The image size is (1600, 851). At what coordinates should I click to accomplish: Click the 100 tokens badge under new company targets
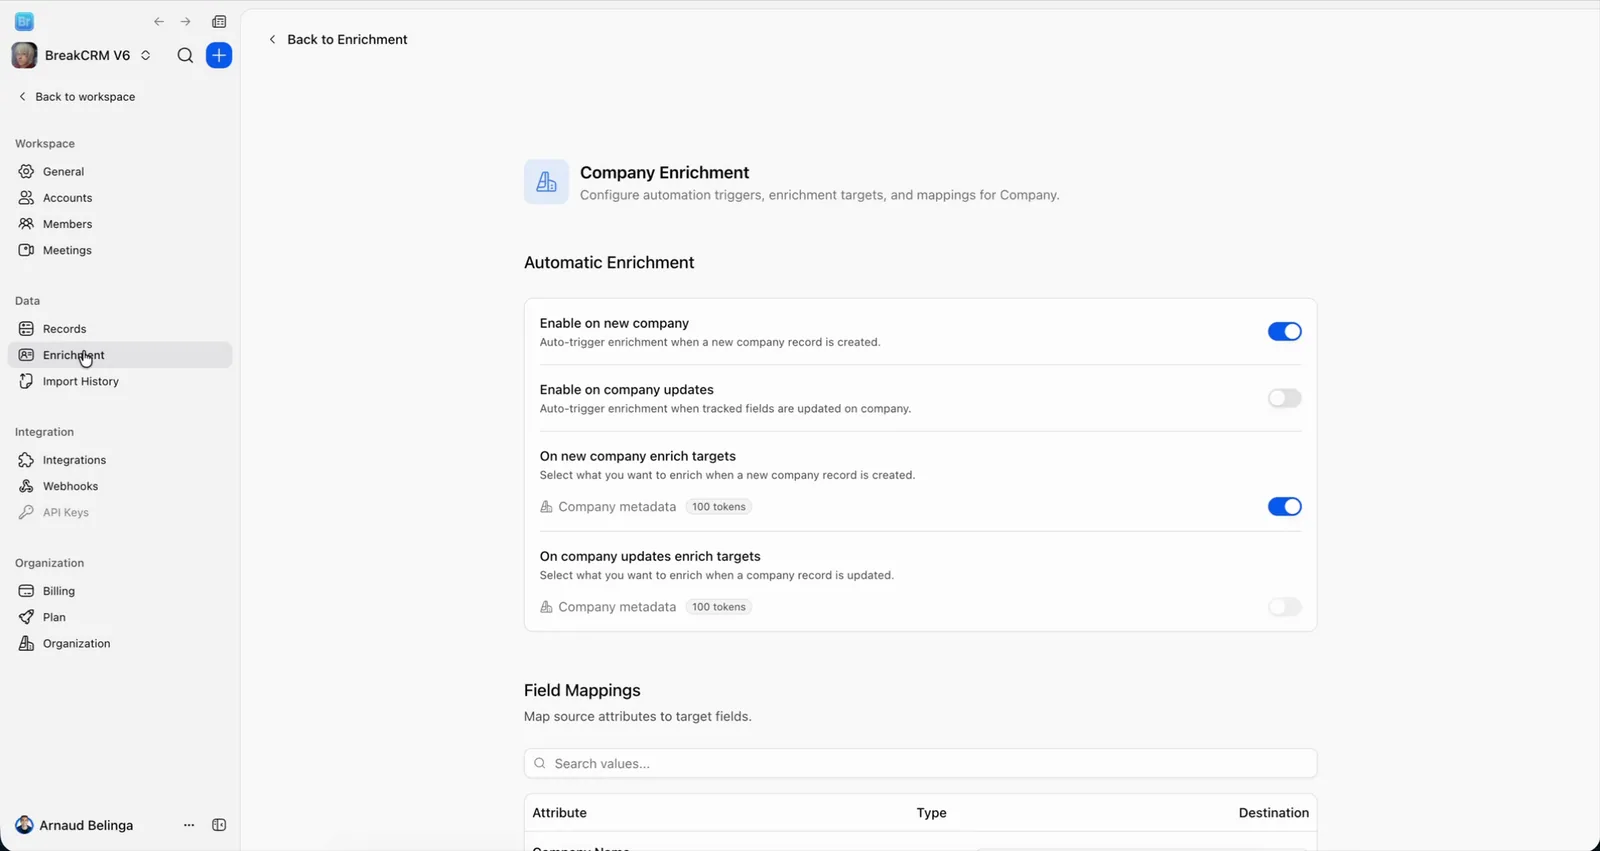pos(719,507)
